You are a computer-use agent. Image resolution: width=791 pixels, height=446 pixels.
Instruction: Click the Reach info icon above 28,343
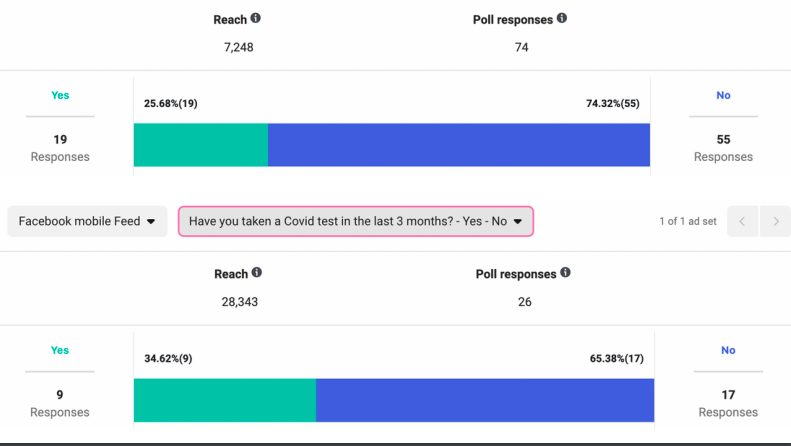257,273
